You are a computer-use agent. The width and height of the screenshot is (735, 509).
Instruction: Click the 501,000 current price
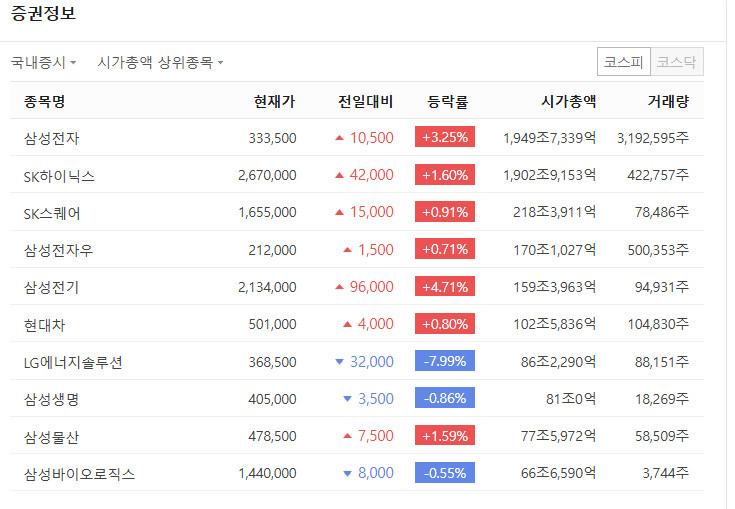[x=272, y=324]
